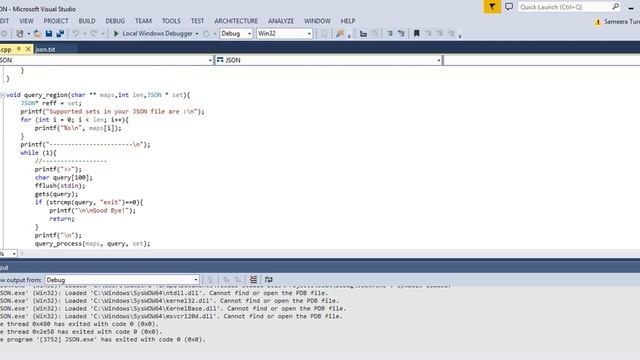640x360 pixels.
Task: Click the Go to Previous Message icon
Action: [226, 280]
